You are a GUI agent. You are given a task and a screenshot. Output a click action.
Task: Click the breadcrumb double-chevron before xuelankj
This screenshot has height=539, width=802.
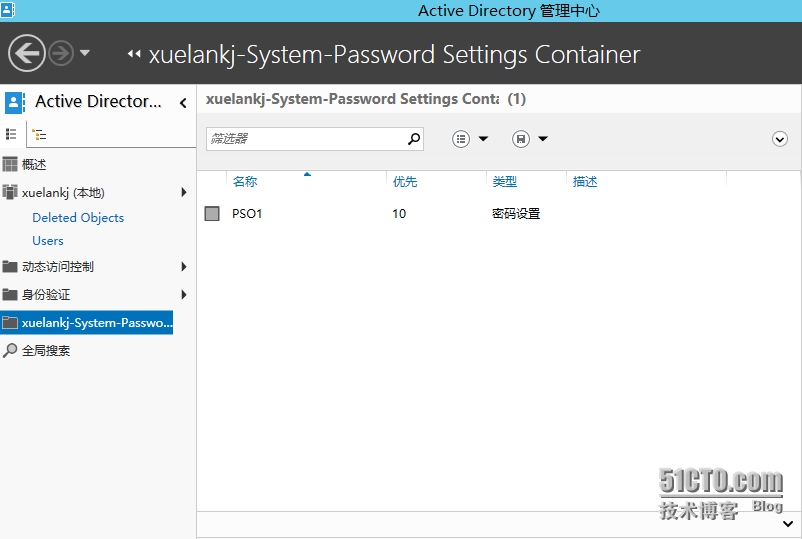pyautogui.click(x=134, y=54)
